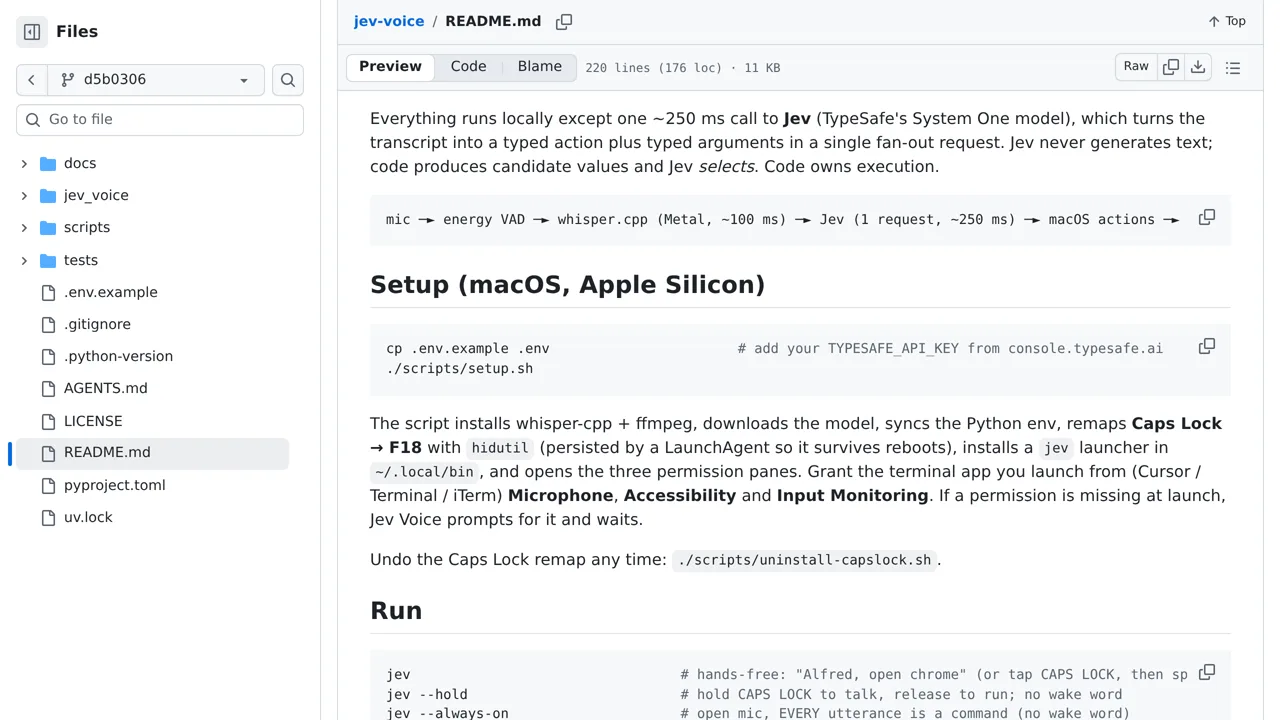This screenshot has width=1280, height=720.
Task: Focus the Go to file field
Action: pyautogui.click(x=160, y=119)
